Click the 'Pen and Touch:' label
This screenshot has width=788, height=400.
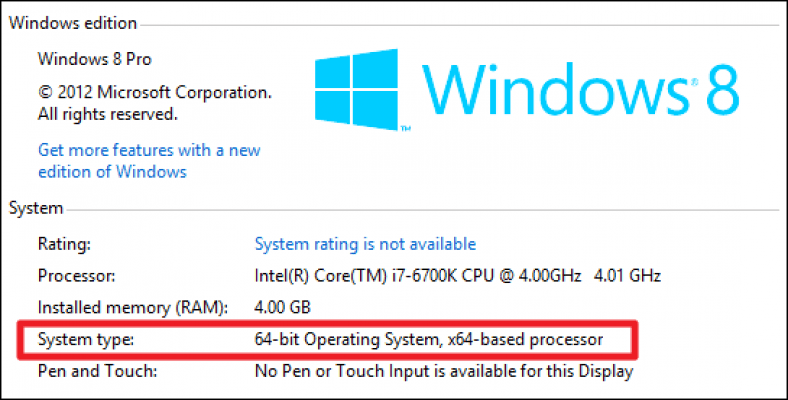pos(97,371)
